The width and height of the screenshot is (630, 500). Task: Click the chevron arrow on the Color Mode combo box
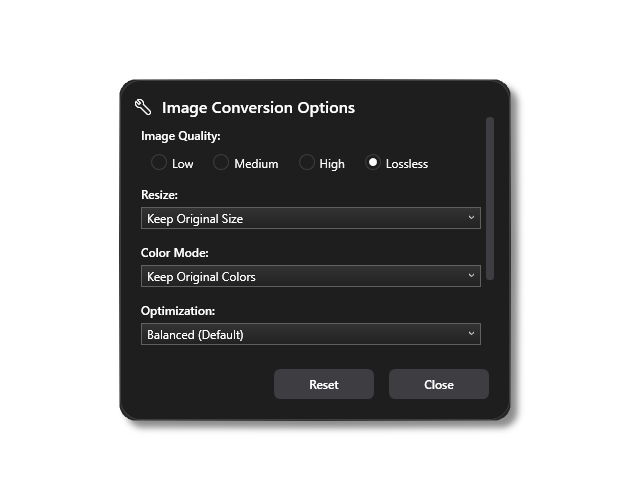(x=471, y=275)
